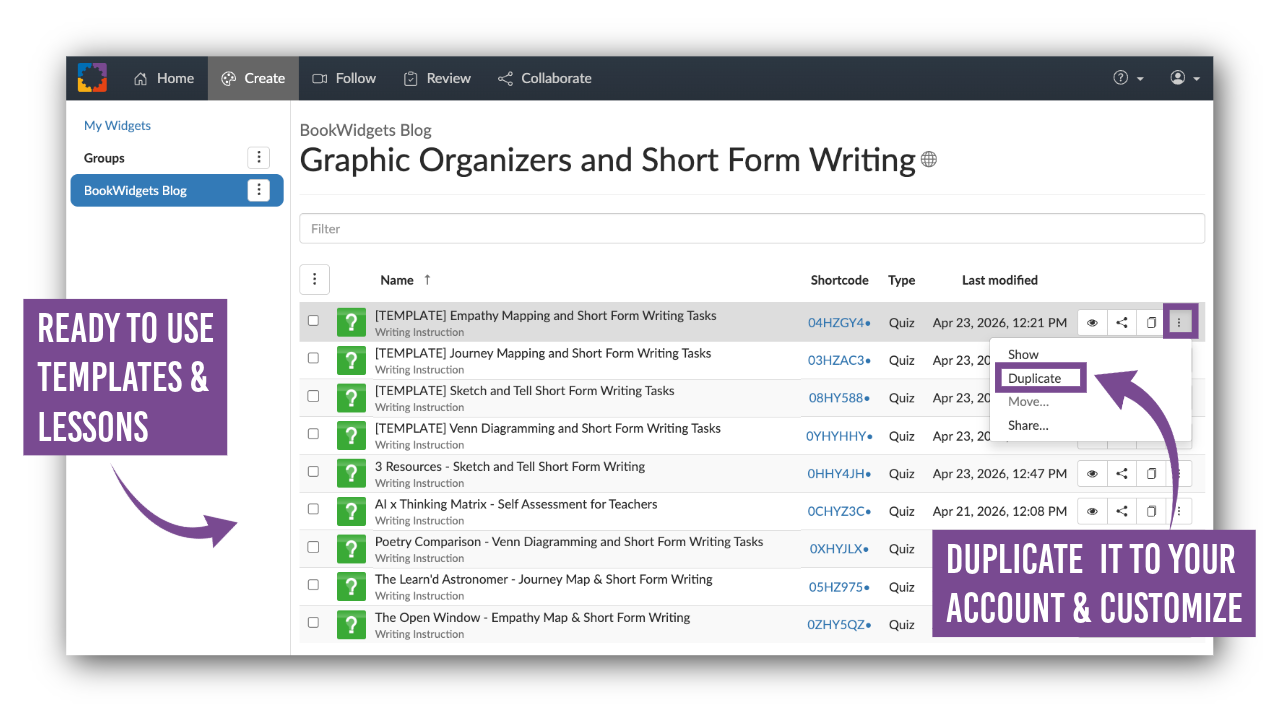
Task: Check The Open Window row checkbox
Action: coord(313,622)
